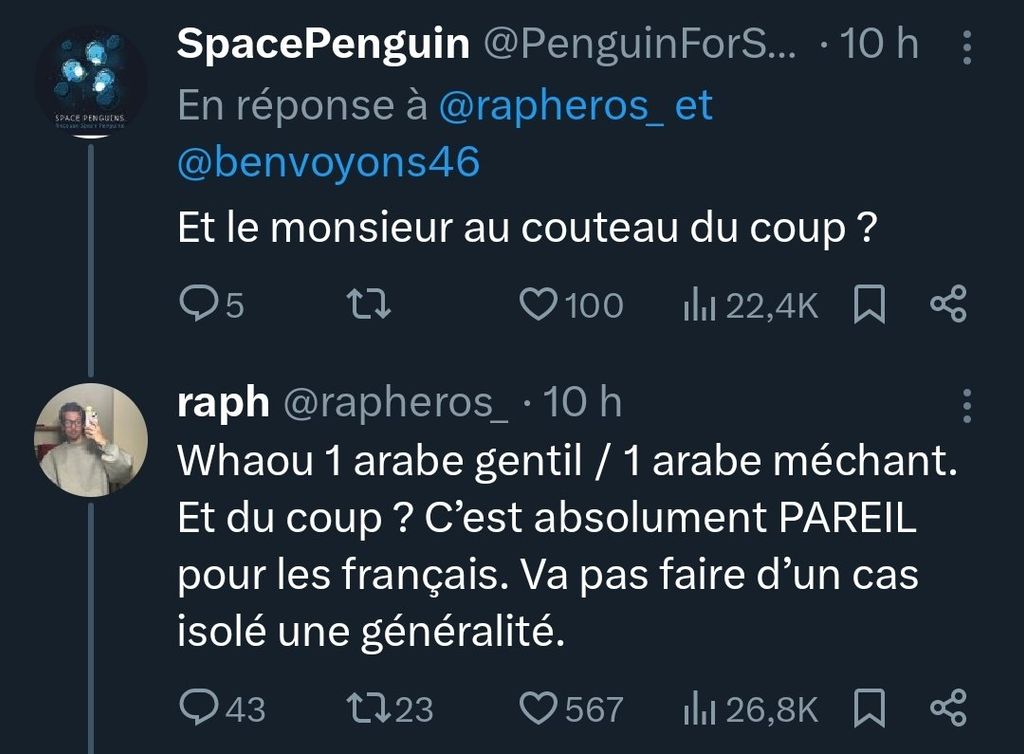The height and width of the screenshot is (754, 1024).
Task: Bookmark SpacePenguin's tweet
Action: tap(869, 305)
